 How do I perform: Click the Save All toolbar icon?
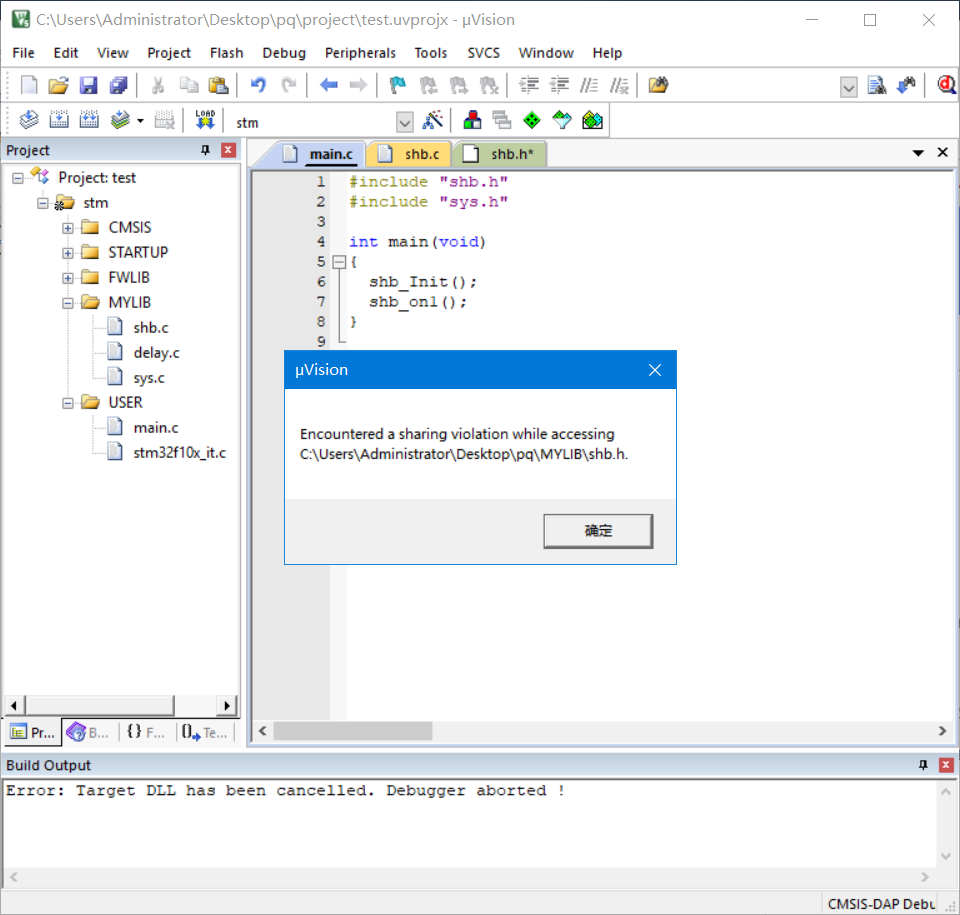[118, 85]
